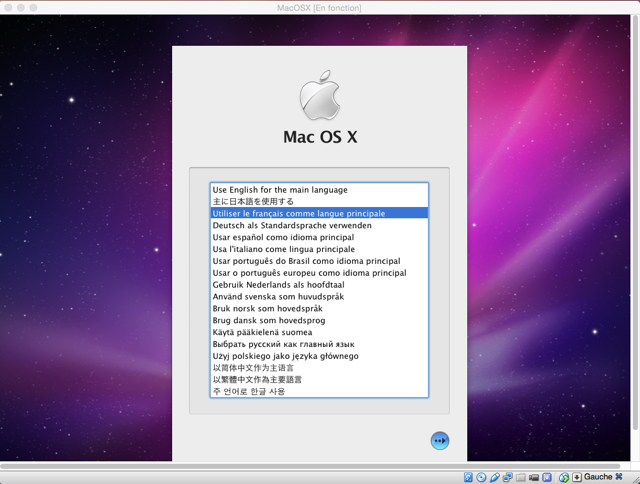The width and height of the screenshot is (640, 484).
Task: Click the vertical scrollbar of the VM window
Action: coord(635,222)
